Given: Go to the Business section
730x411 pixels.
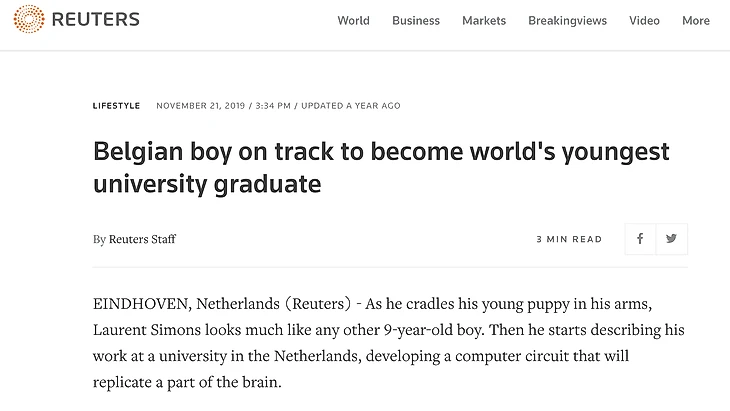Looking at the screenshot, I should (x=416, y=21).
